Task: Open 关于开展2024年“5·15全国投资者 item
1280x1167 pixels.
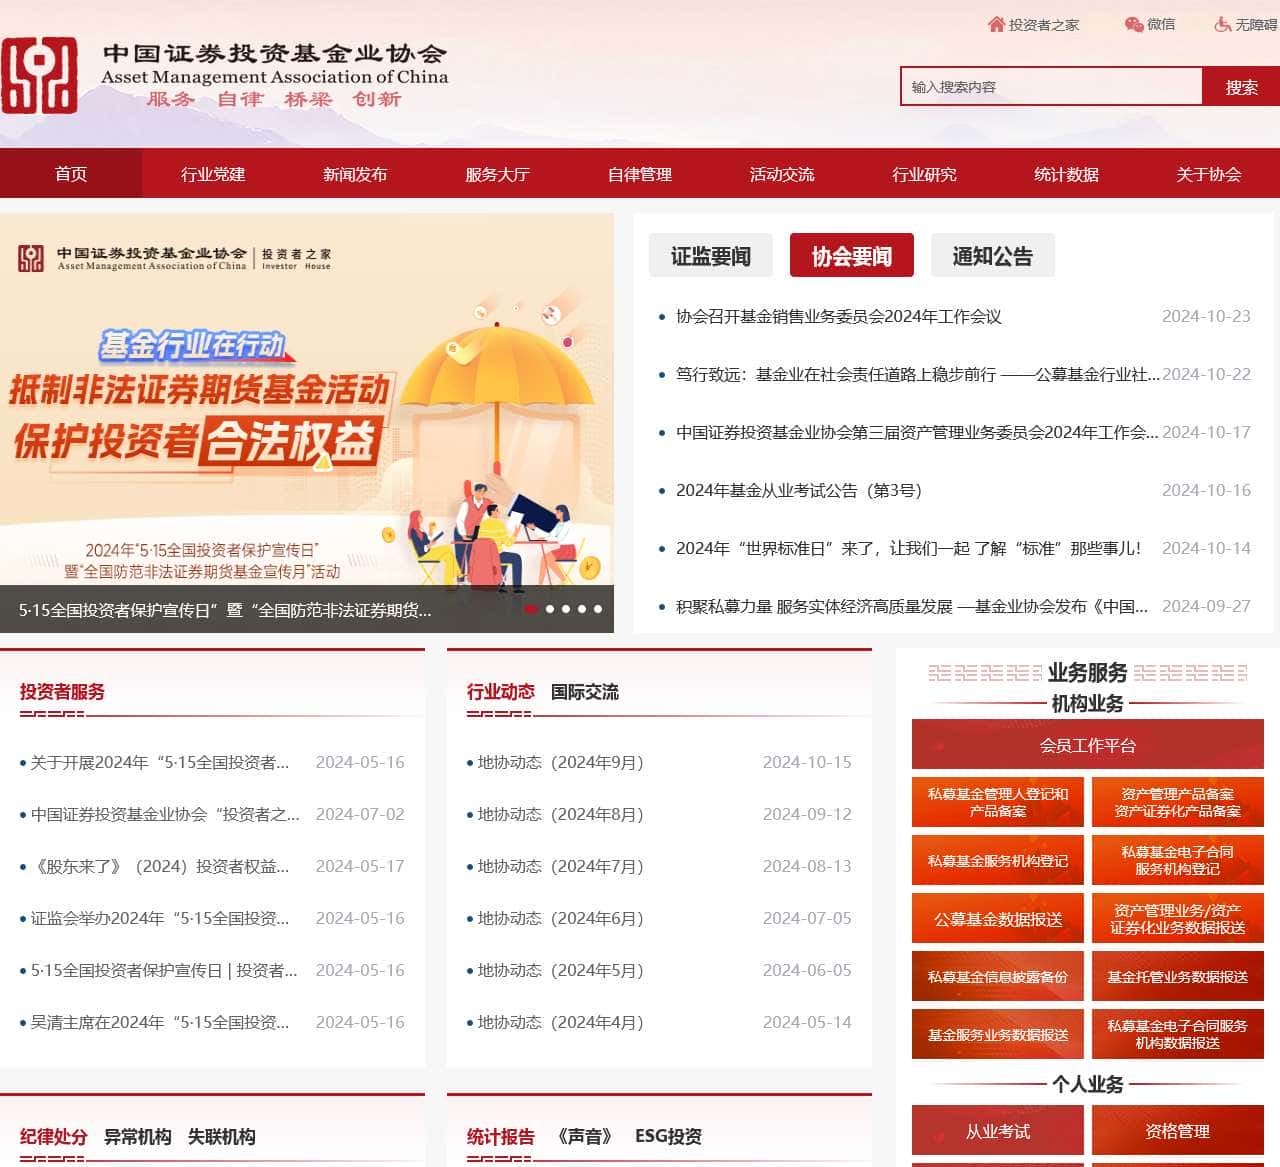Action: pos(159,762)
